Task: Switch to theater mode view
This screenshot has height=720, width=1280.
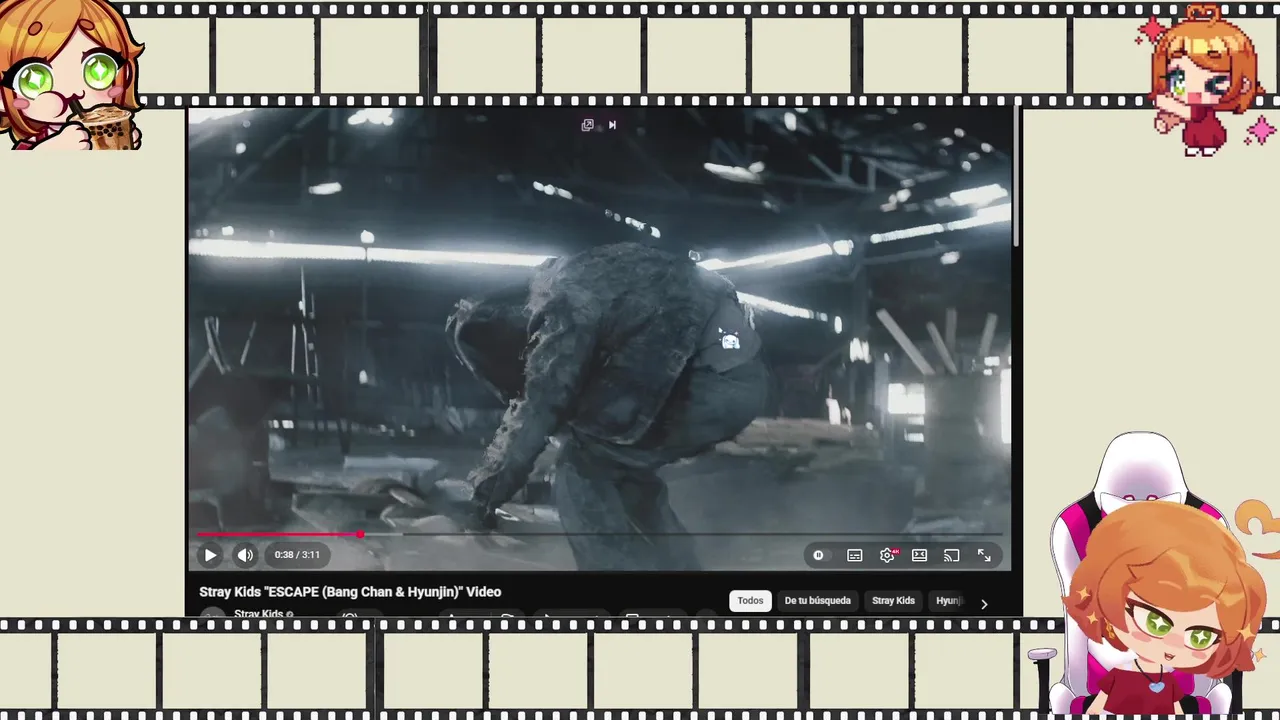Action: pos(919,555)
